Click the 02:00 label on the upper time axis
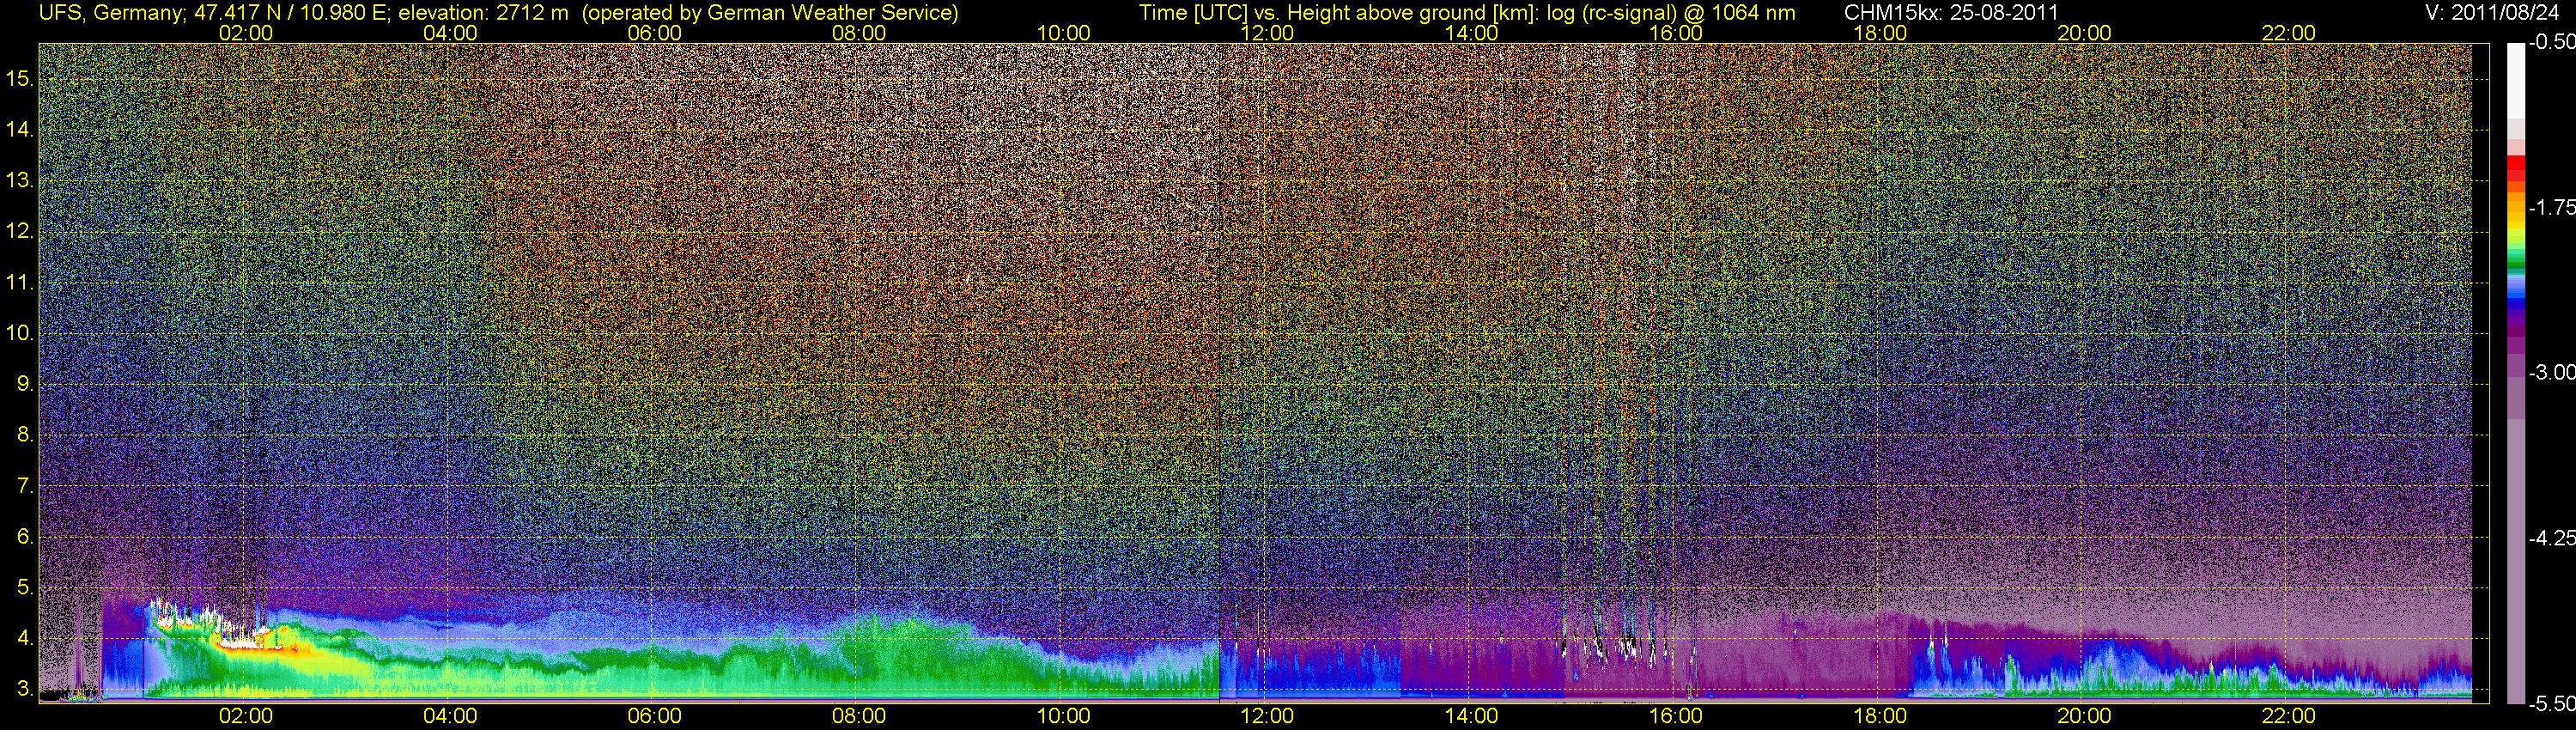2576x730 pixels. pyautogui.click(x=246, y=33)
